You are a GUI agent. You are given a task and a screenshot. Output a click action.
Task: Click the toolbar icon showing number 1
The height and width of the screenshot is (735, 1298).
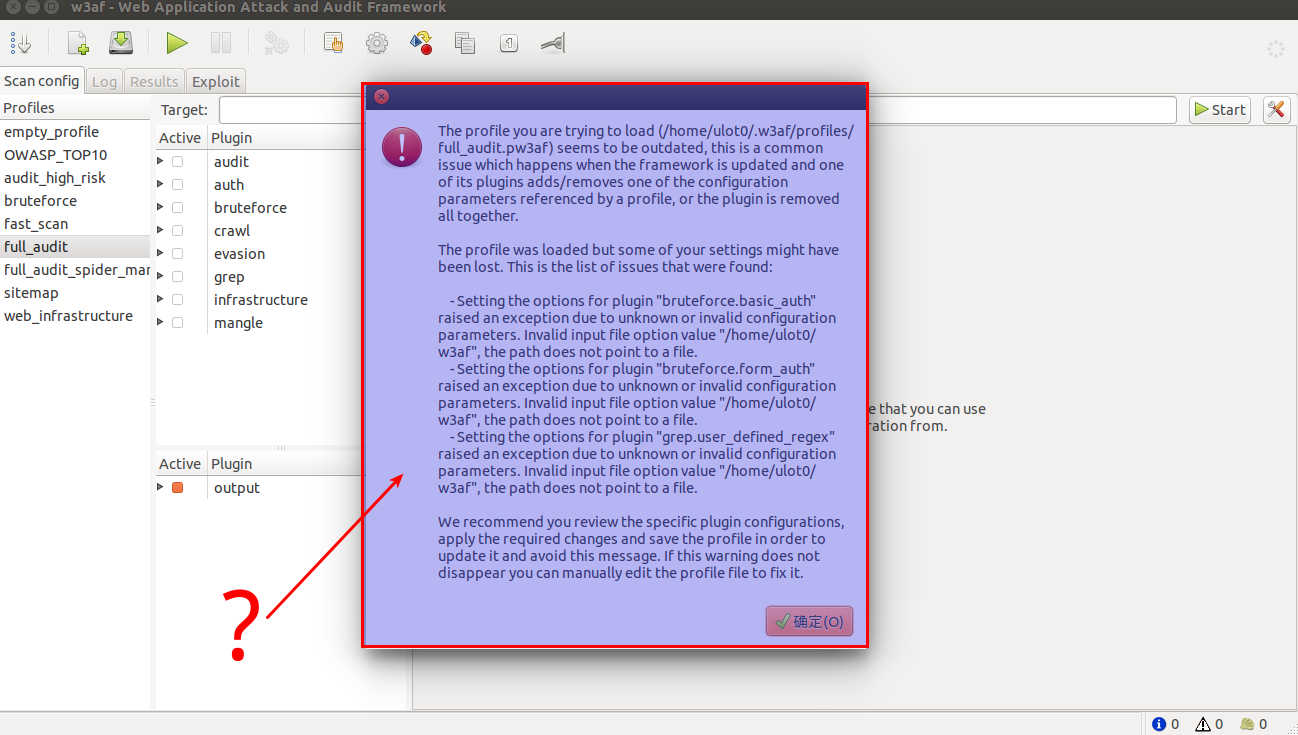509,43
